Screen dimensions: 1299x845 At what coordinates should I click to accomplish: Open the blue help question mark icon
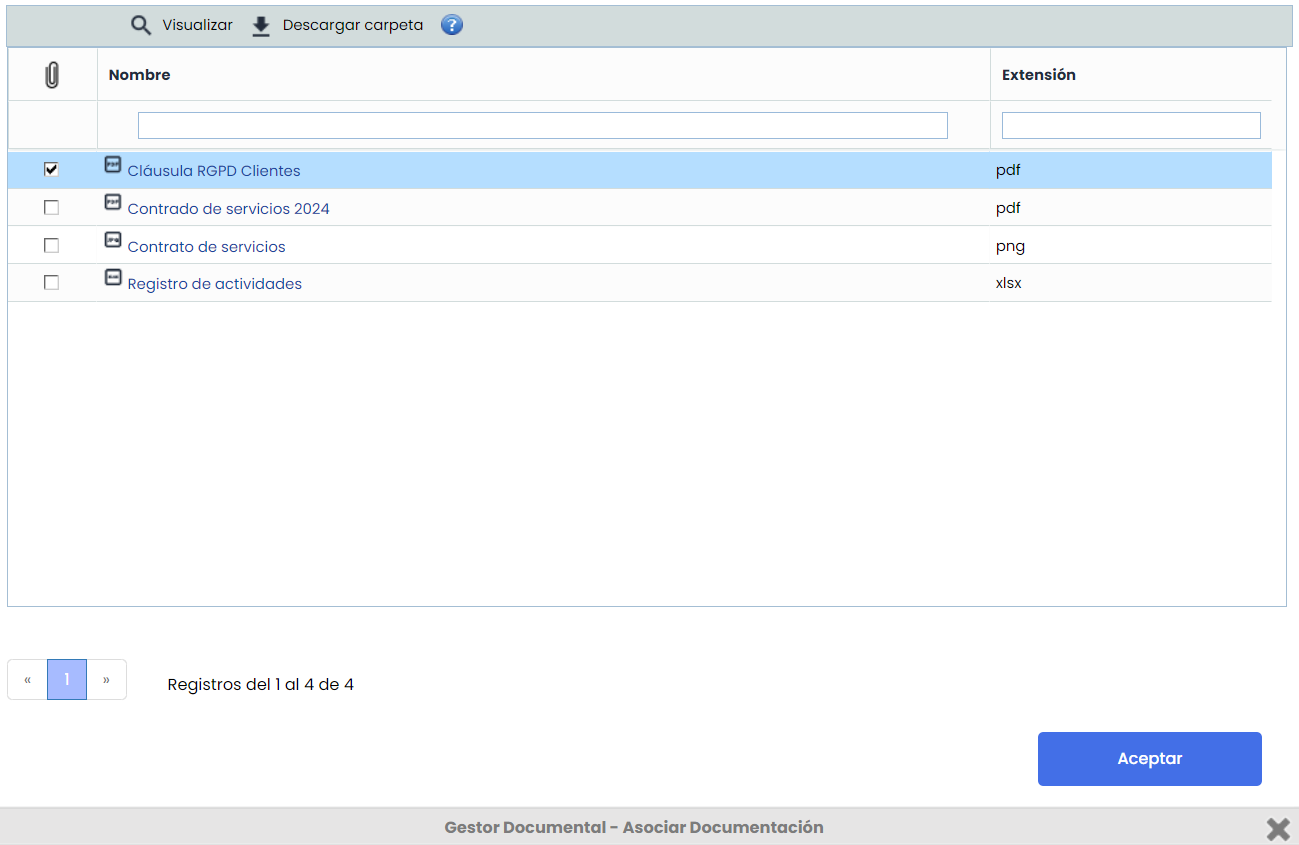pos(452,25)
